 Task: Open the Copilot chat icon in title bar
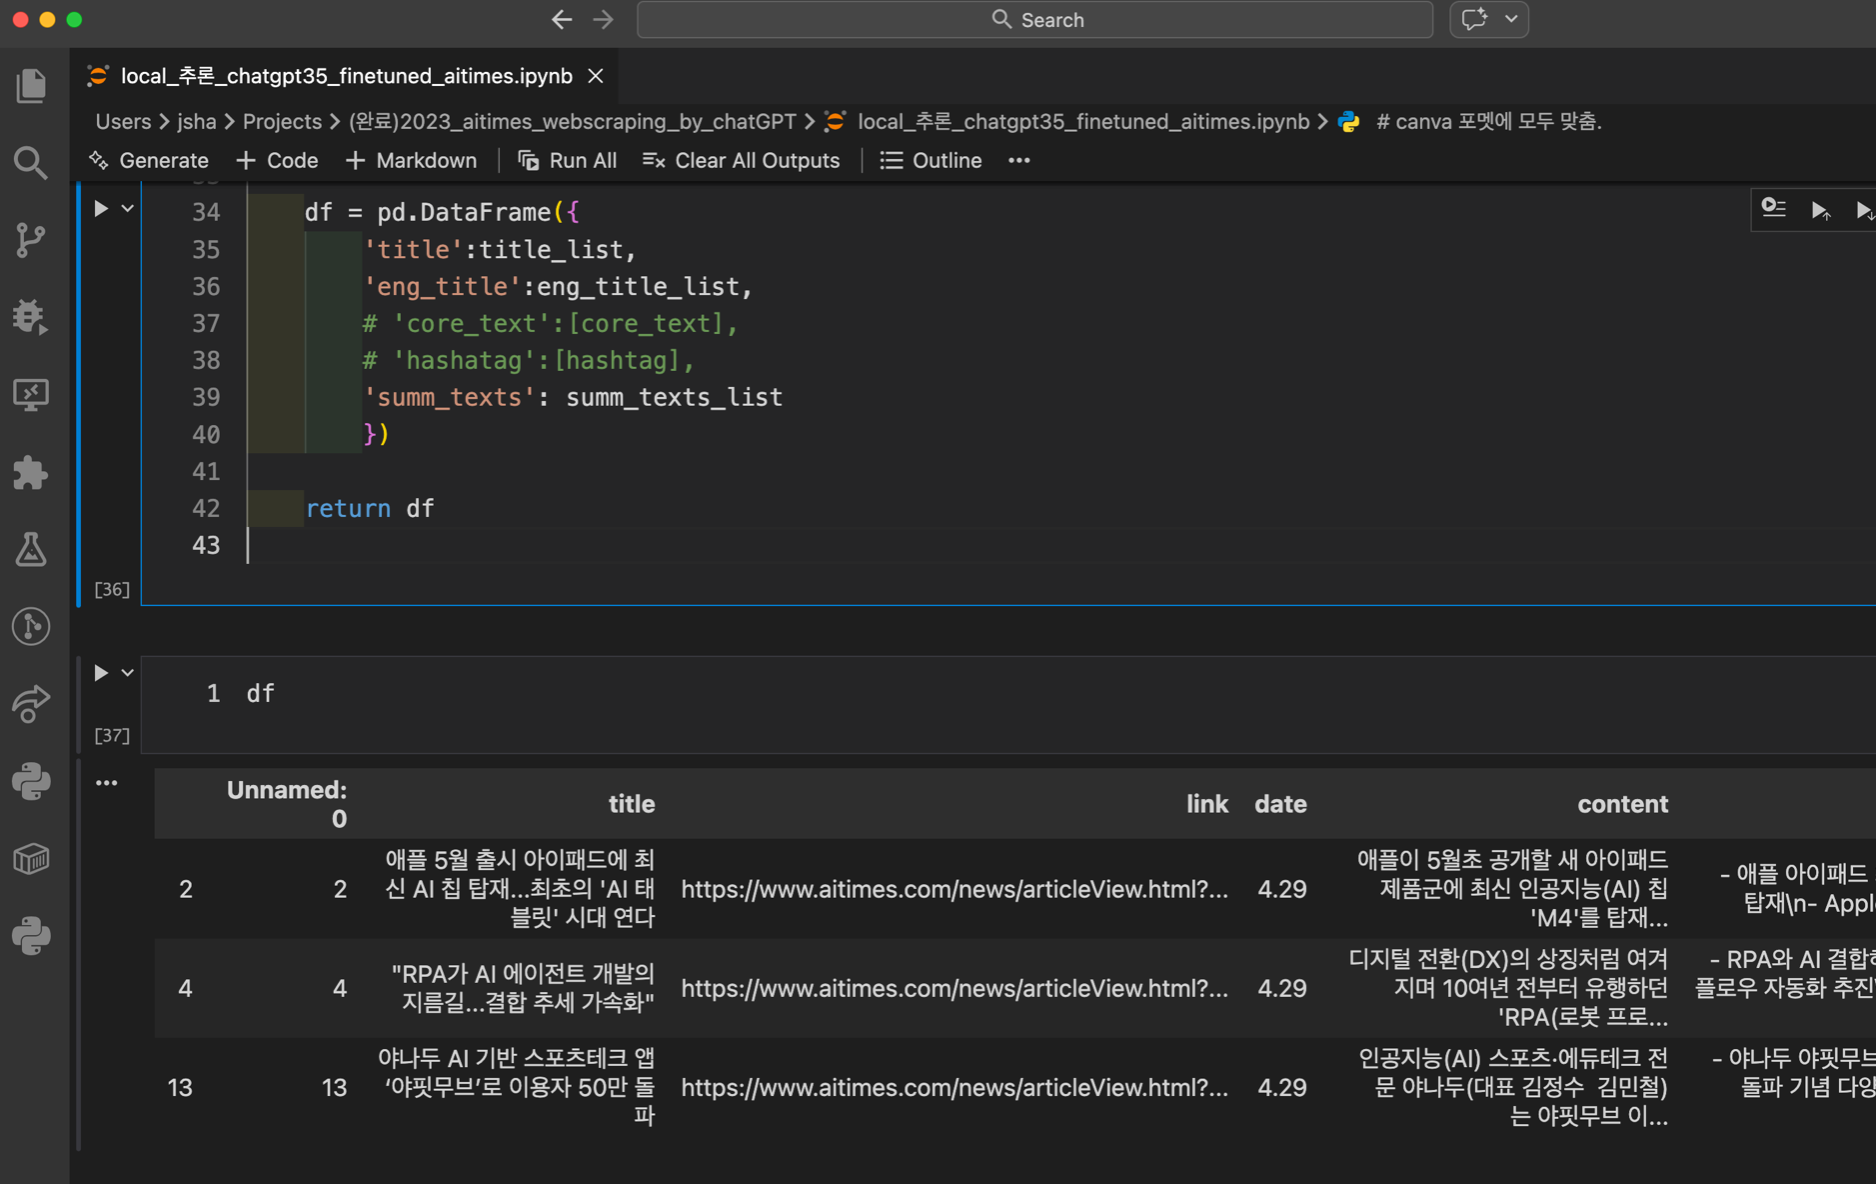(1474, 19)
